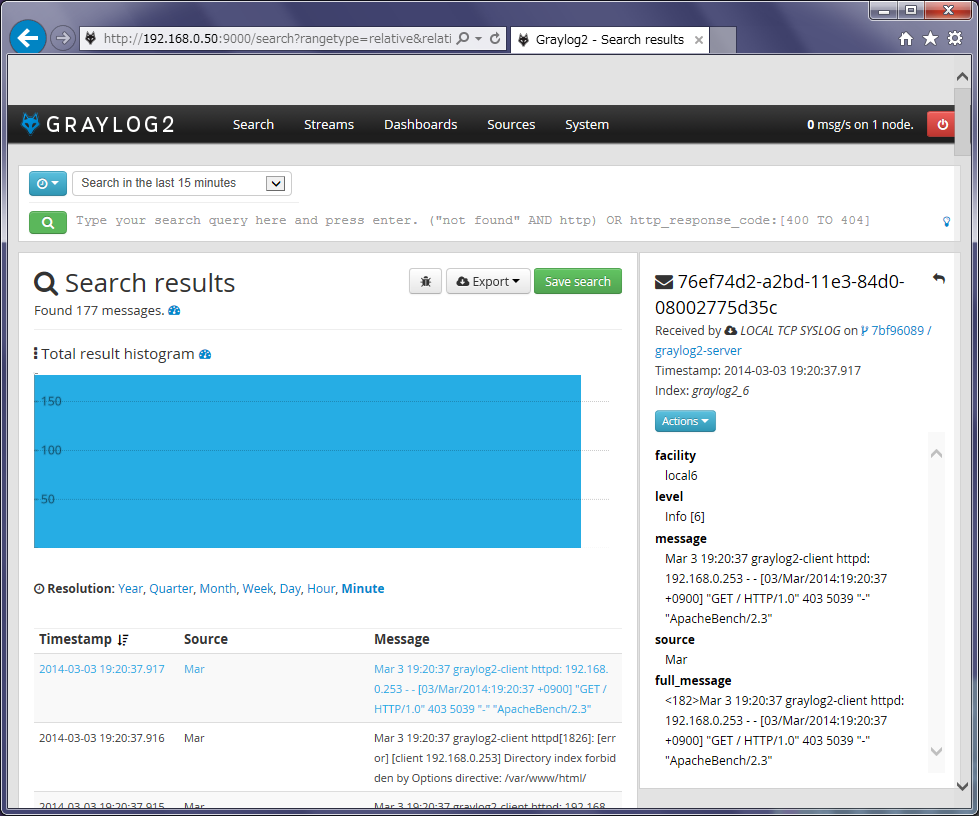Screen dimensions: 979x816
Task: Select the Graylog2 - Search results tab
Action: 610,40
